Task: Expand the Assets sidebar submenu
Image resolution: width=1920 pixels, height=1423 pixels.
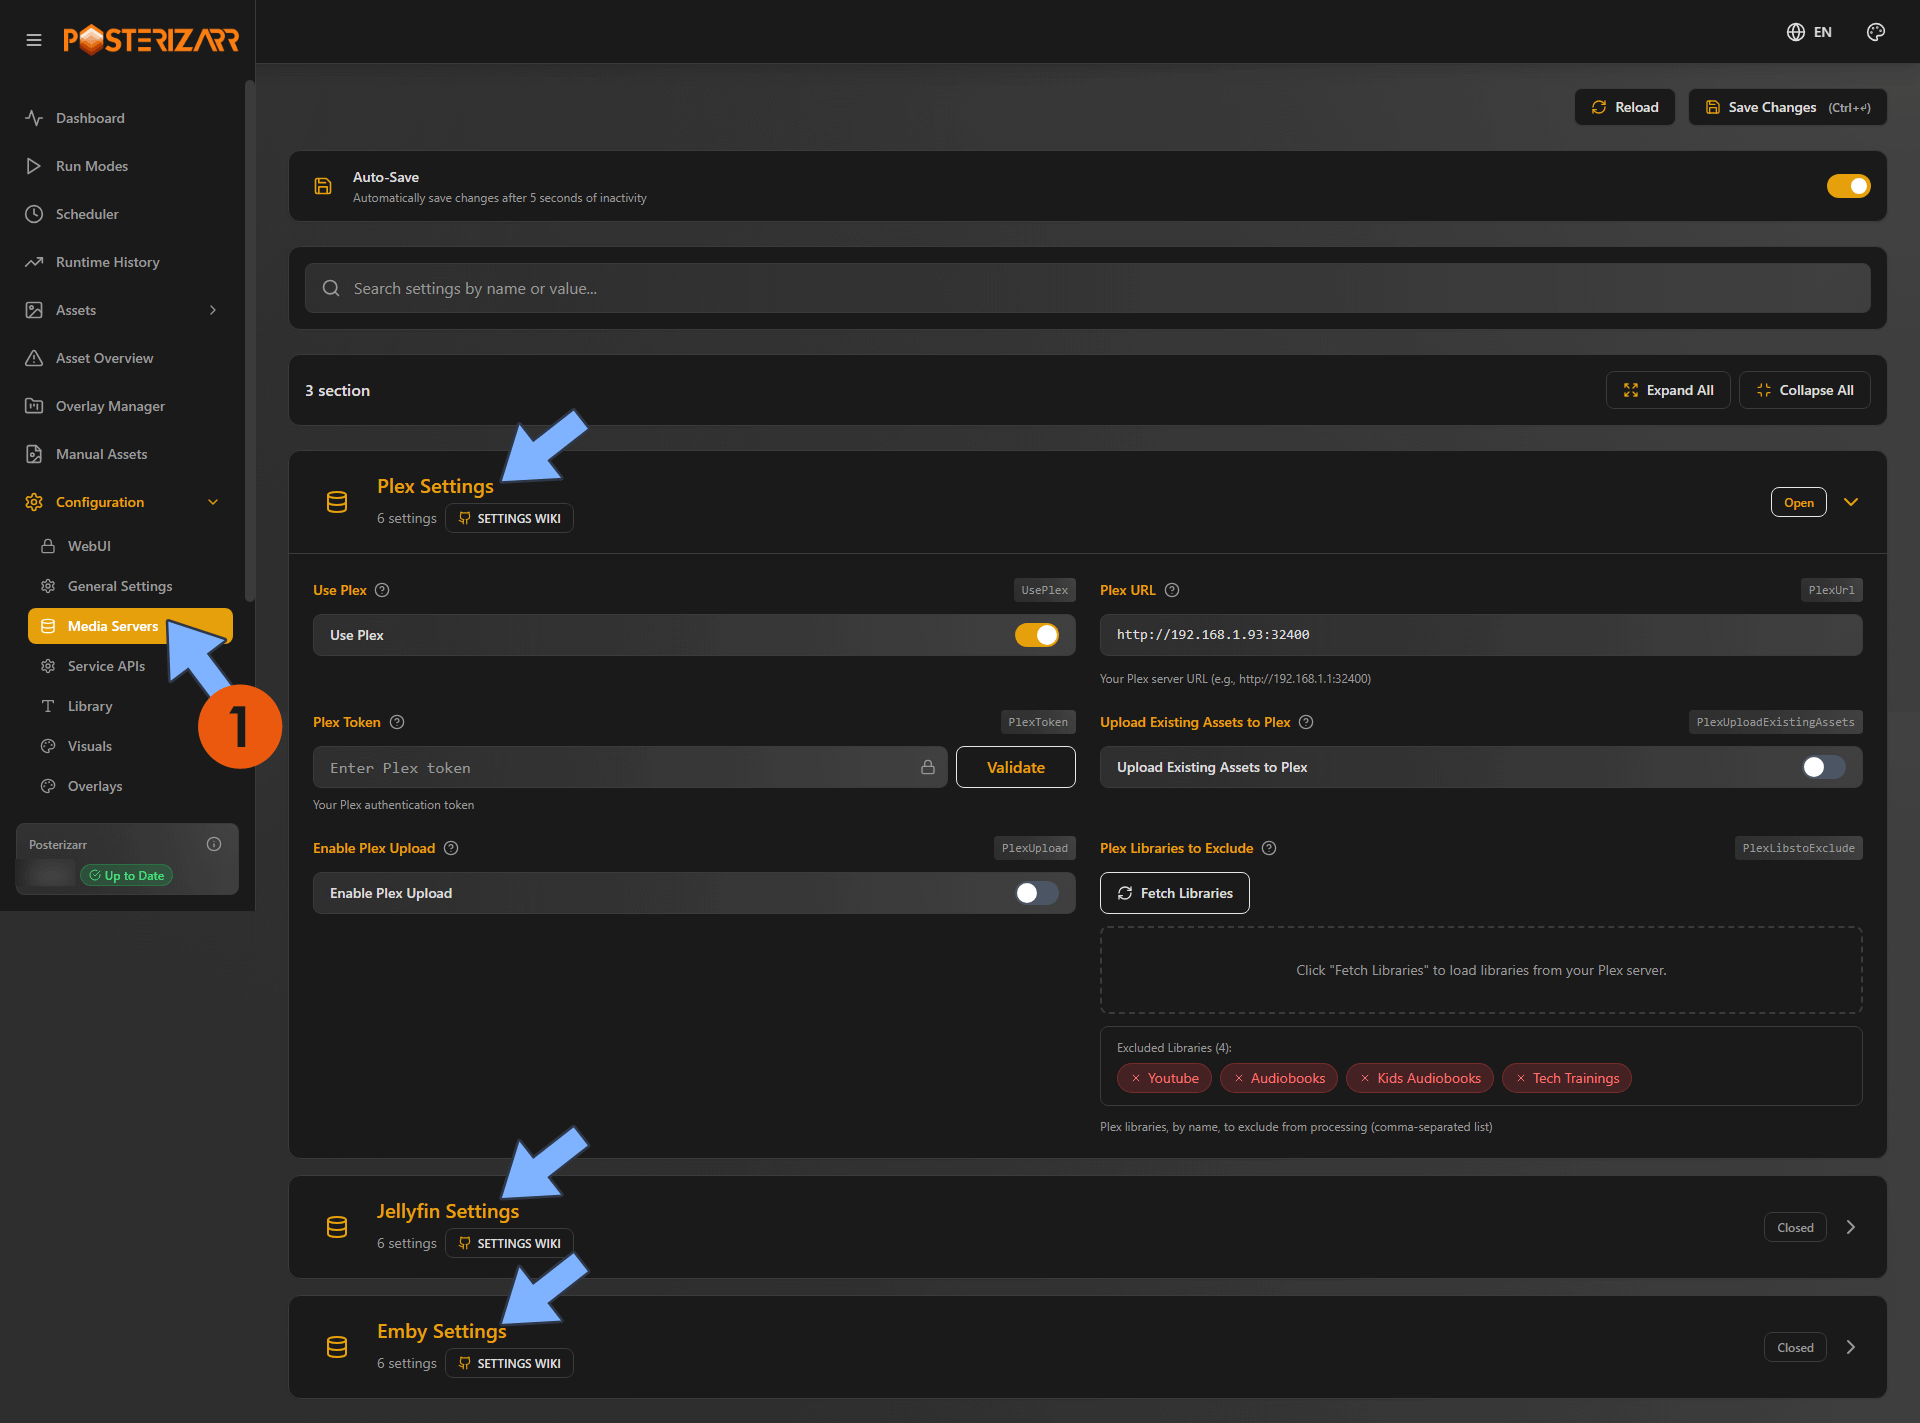Action: click(x=212, y=310)
